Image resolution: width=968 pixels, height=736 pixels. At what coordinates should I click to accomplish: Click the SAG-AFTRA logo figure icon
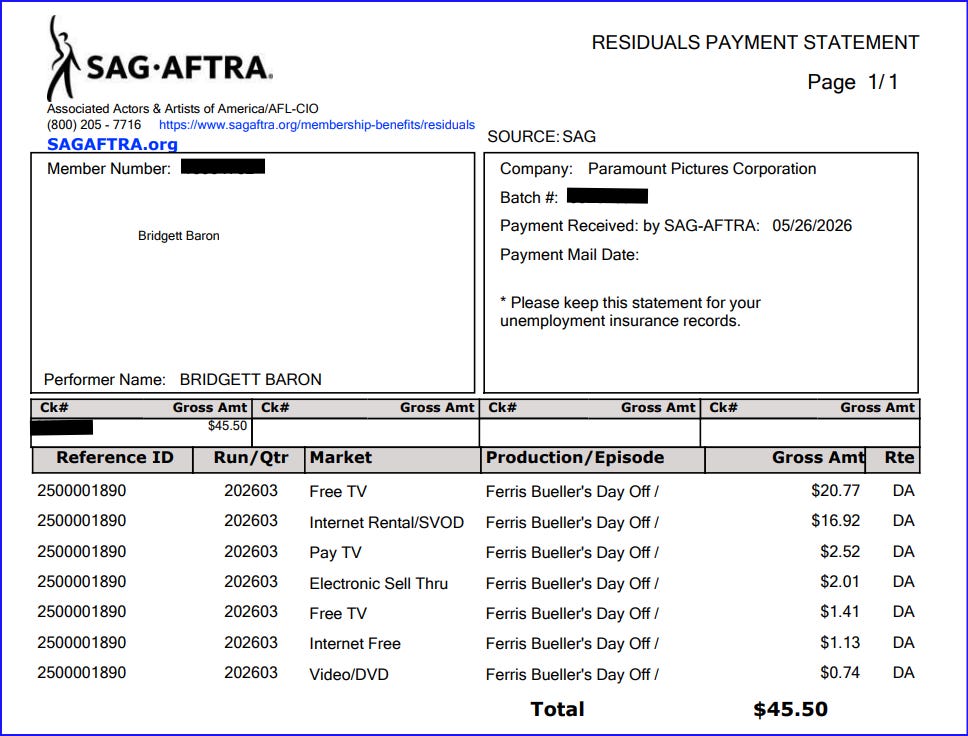[63, 58]
